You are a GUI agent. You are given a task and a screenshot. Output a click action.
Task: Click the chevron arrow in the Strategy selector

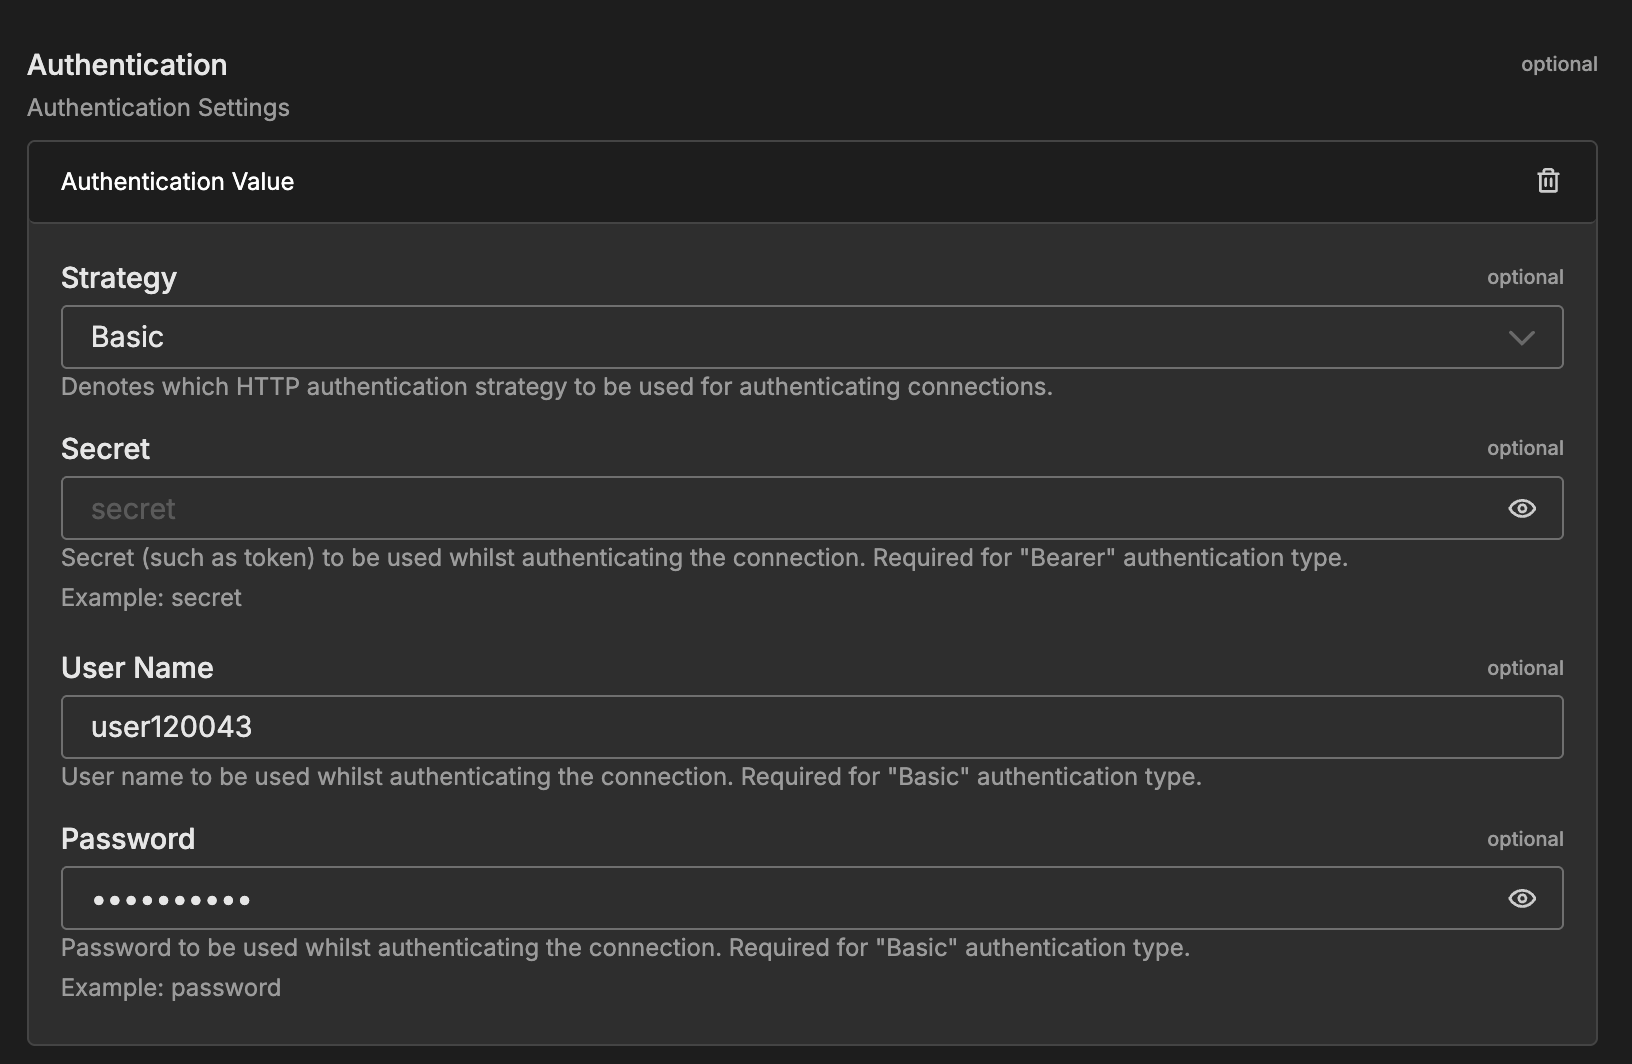pos(1521,338)
